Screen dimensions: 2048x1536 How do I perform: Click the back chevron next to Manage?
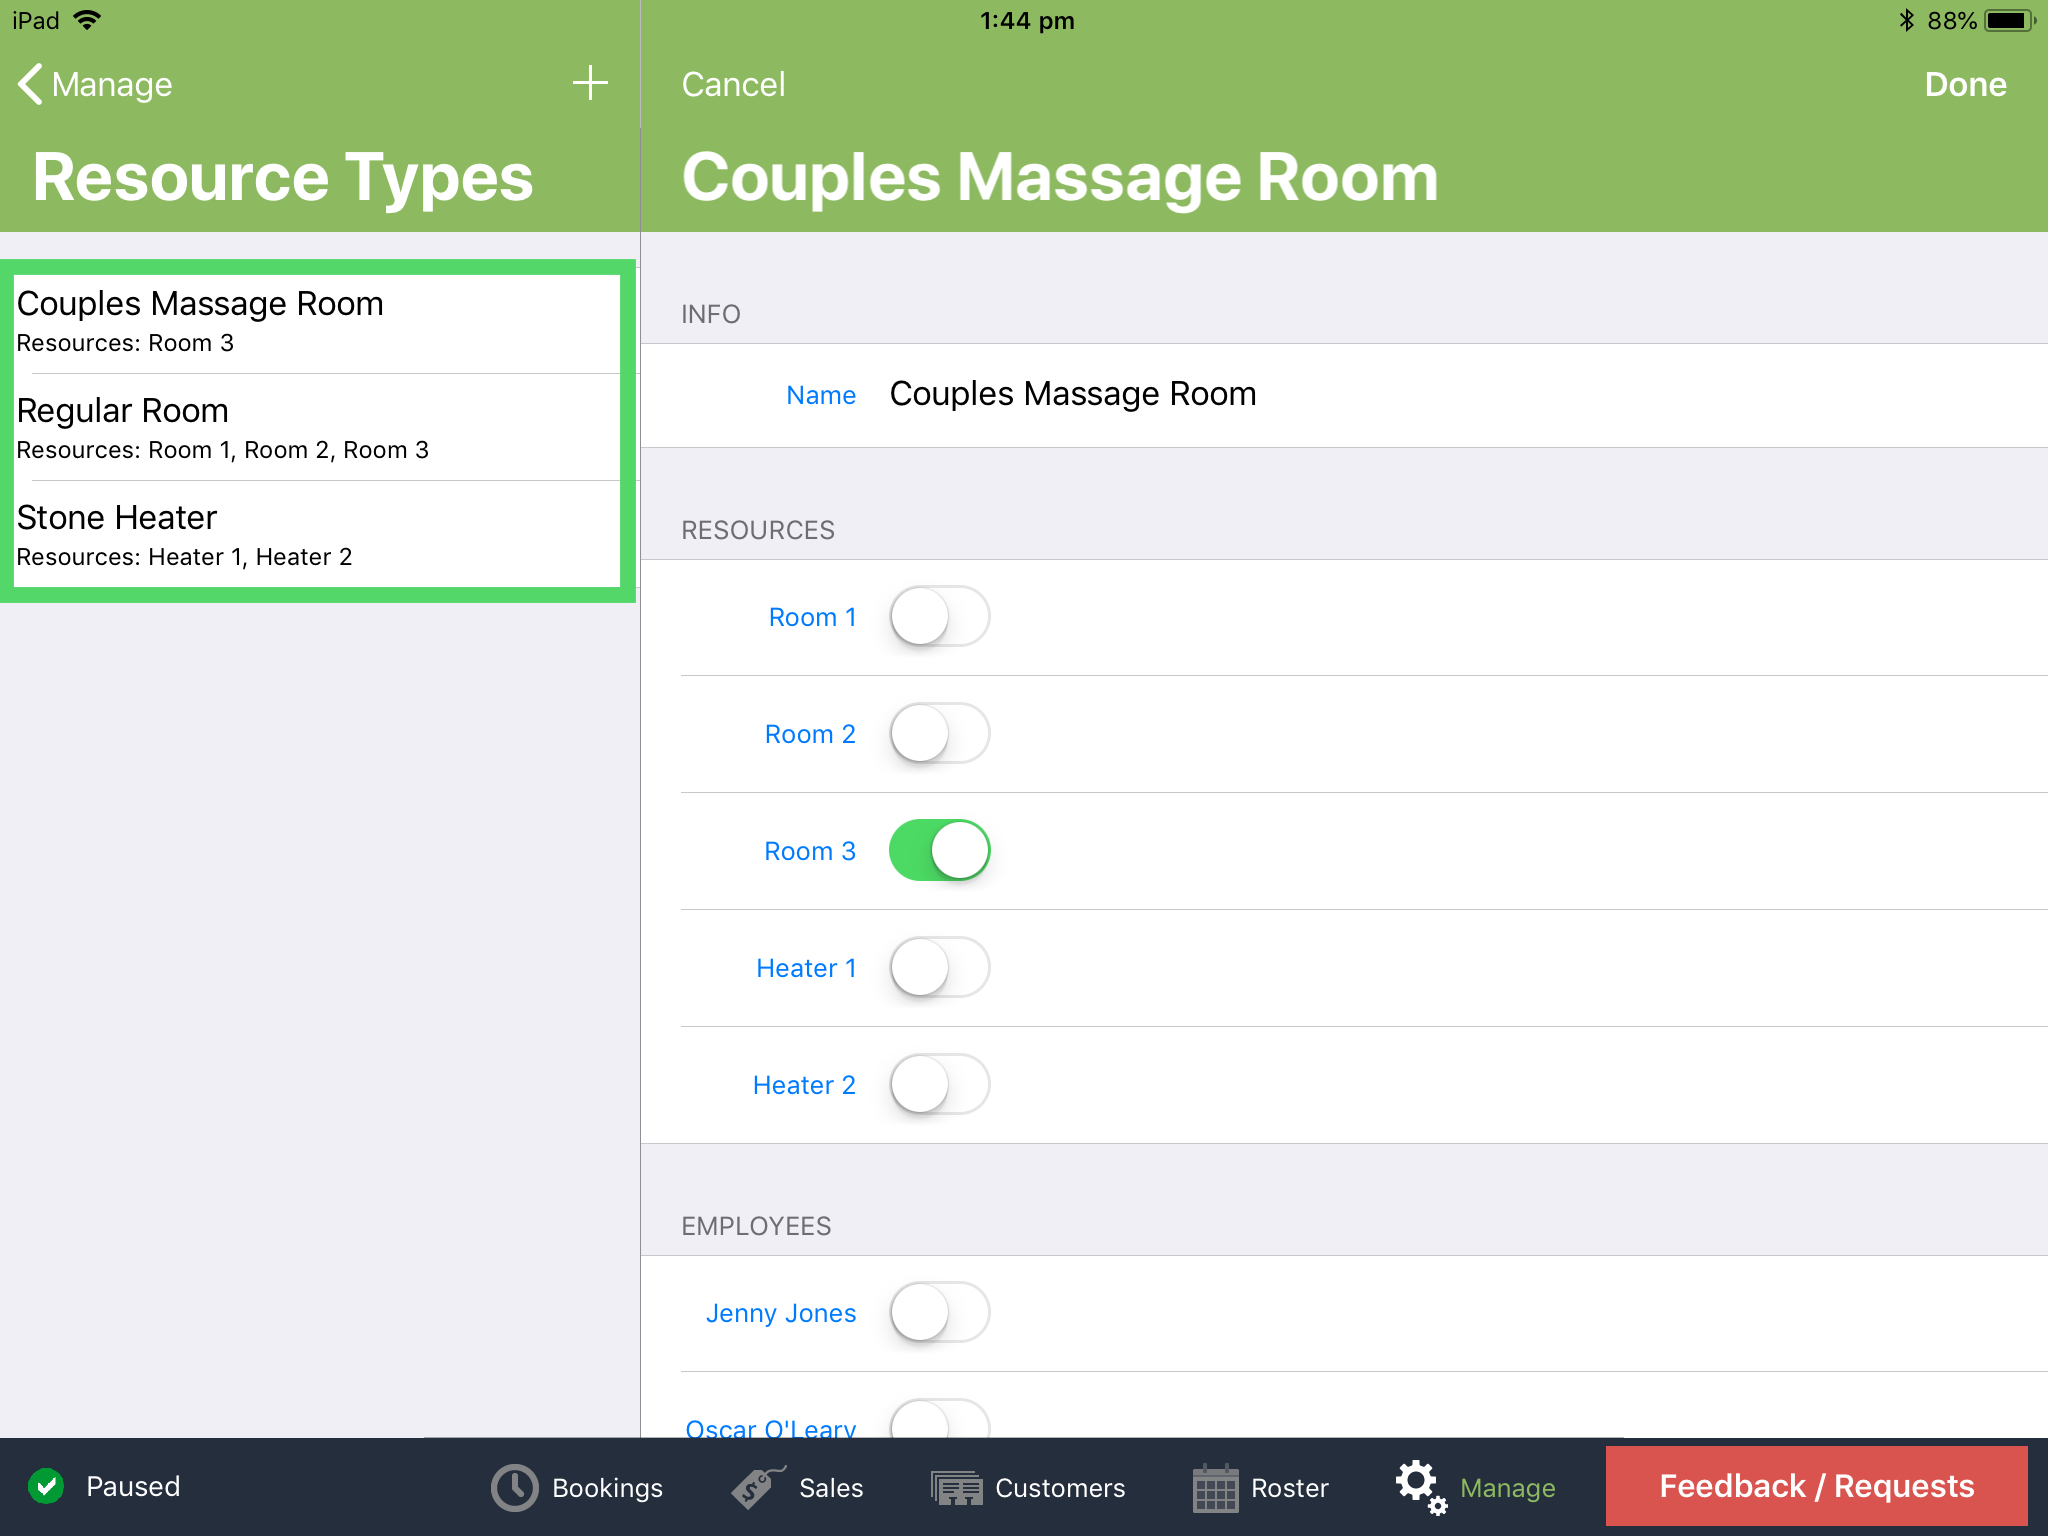pos(30,84)
